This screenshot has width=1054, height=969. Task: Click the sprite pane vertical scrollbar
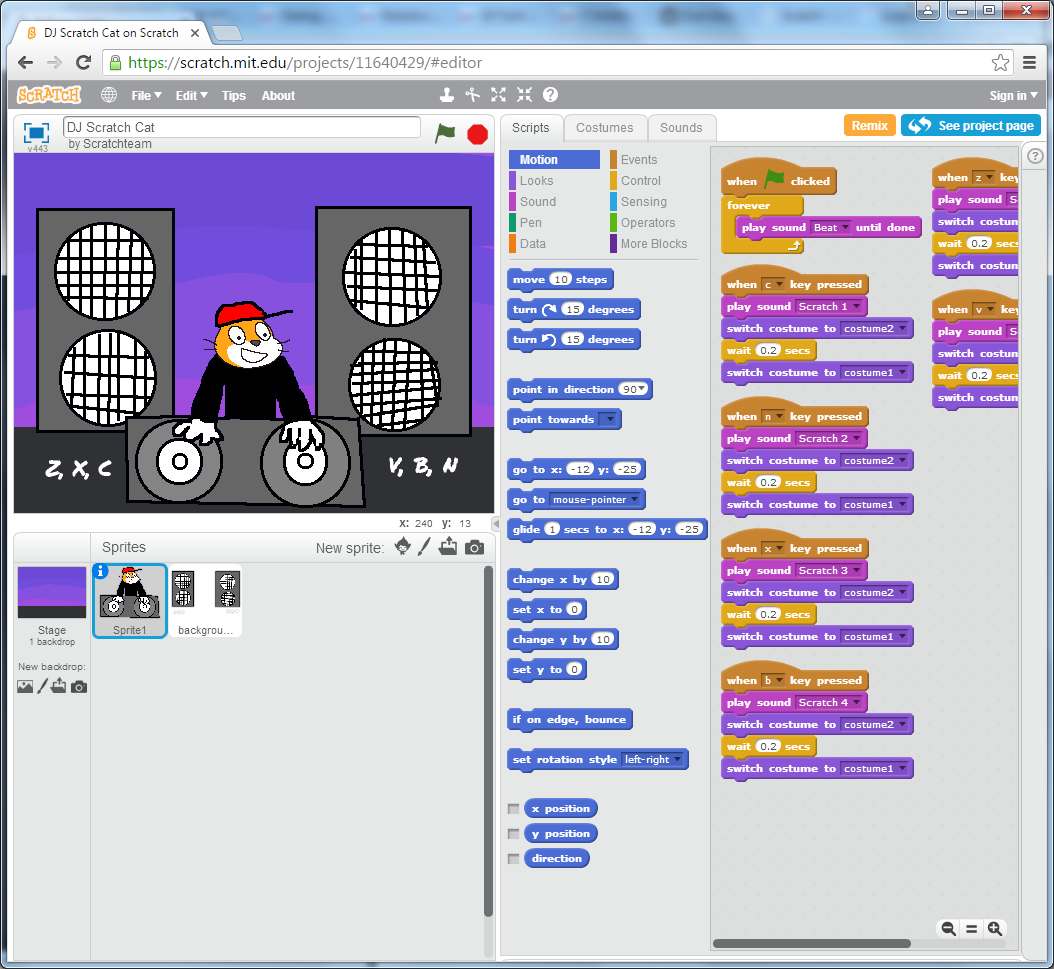click(489, 743)
